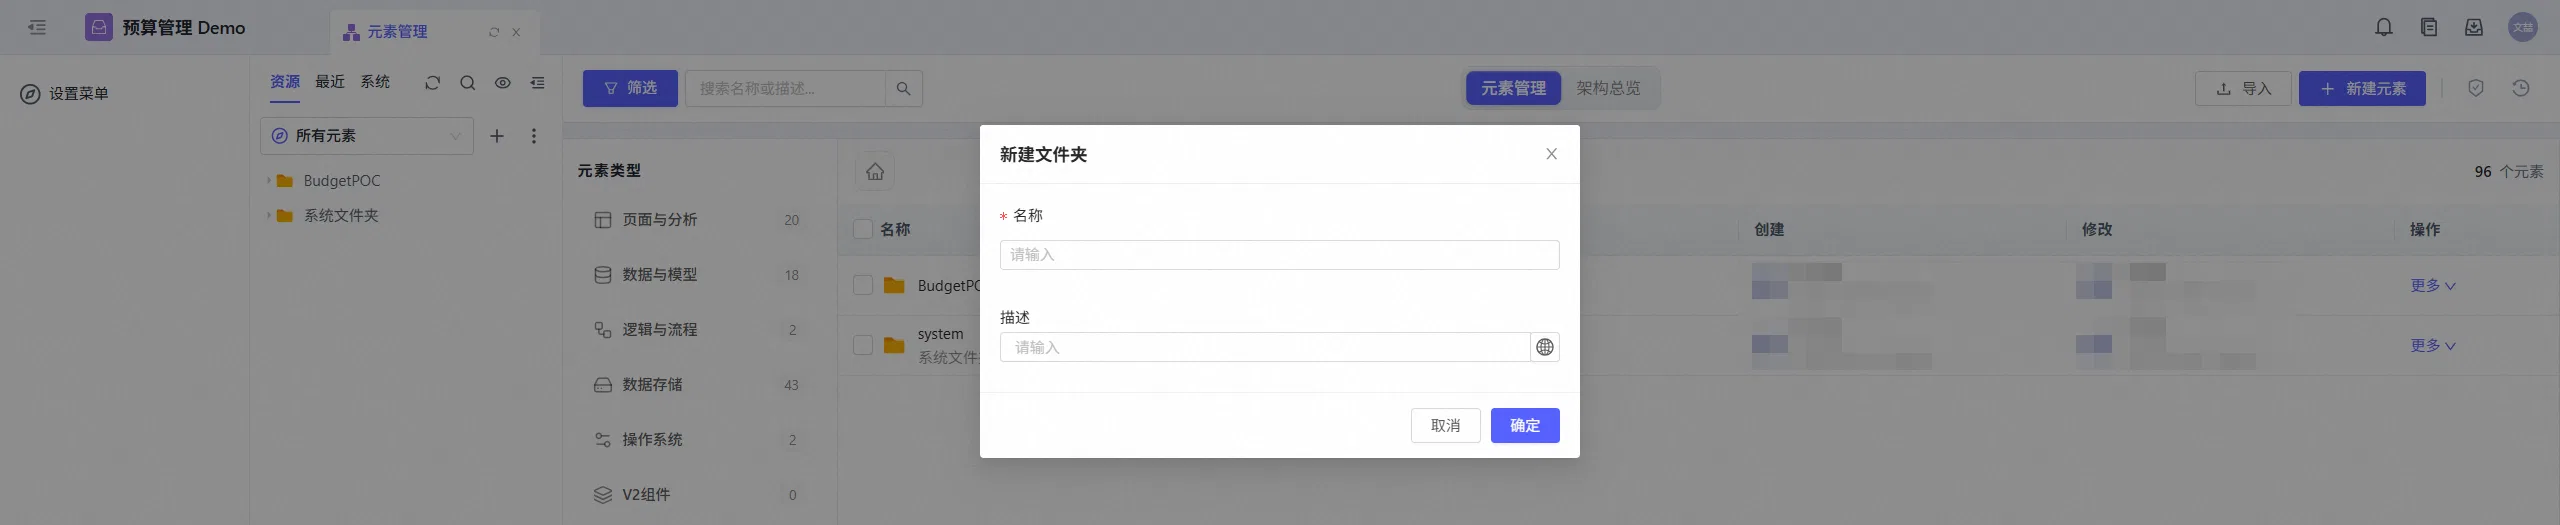Refresh the 元素管理 tab
Screen dimensions: 2560x525
point(493,32)
